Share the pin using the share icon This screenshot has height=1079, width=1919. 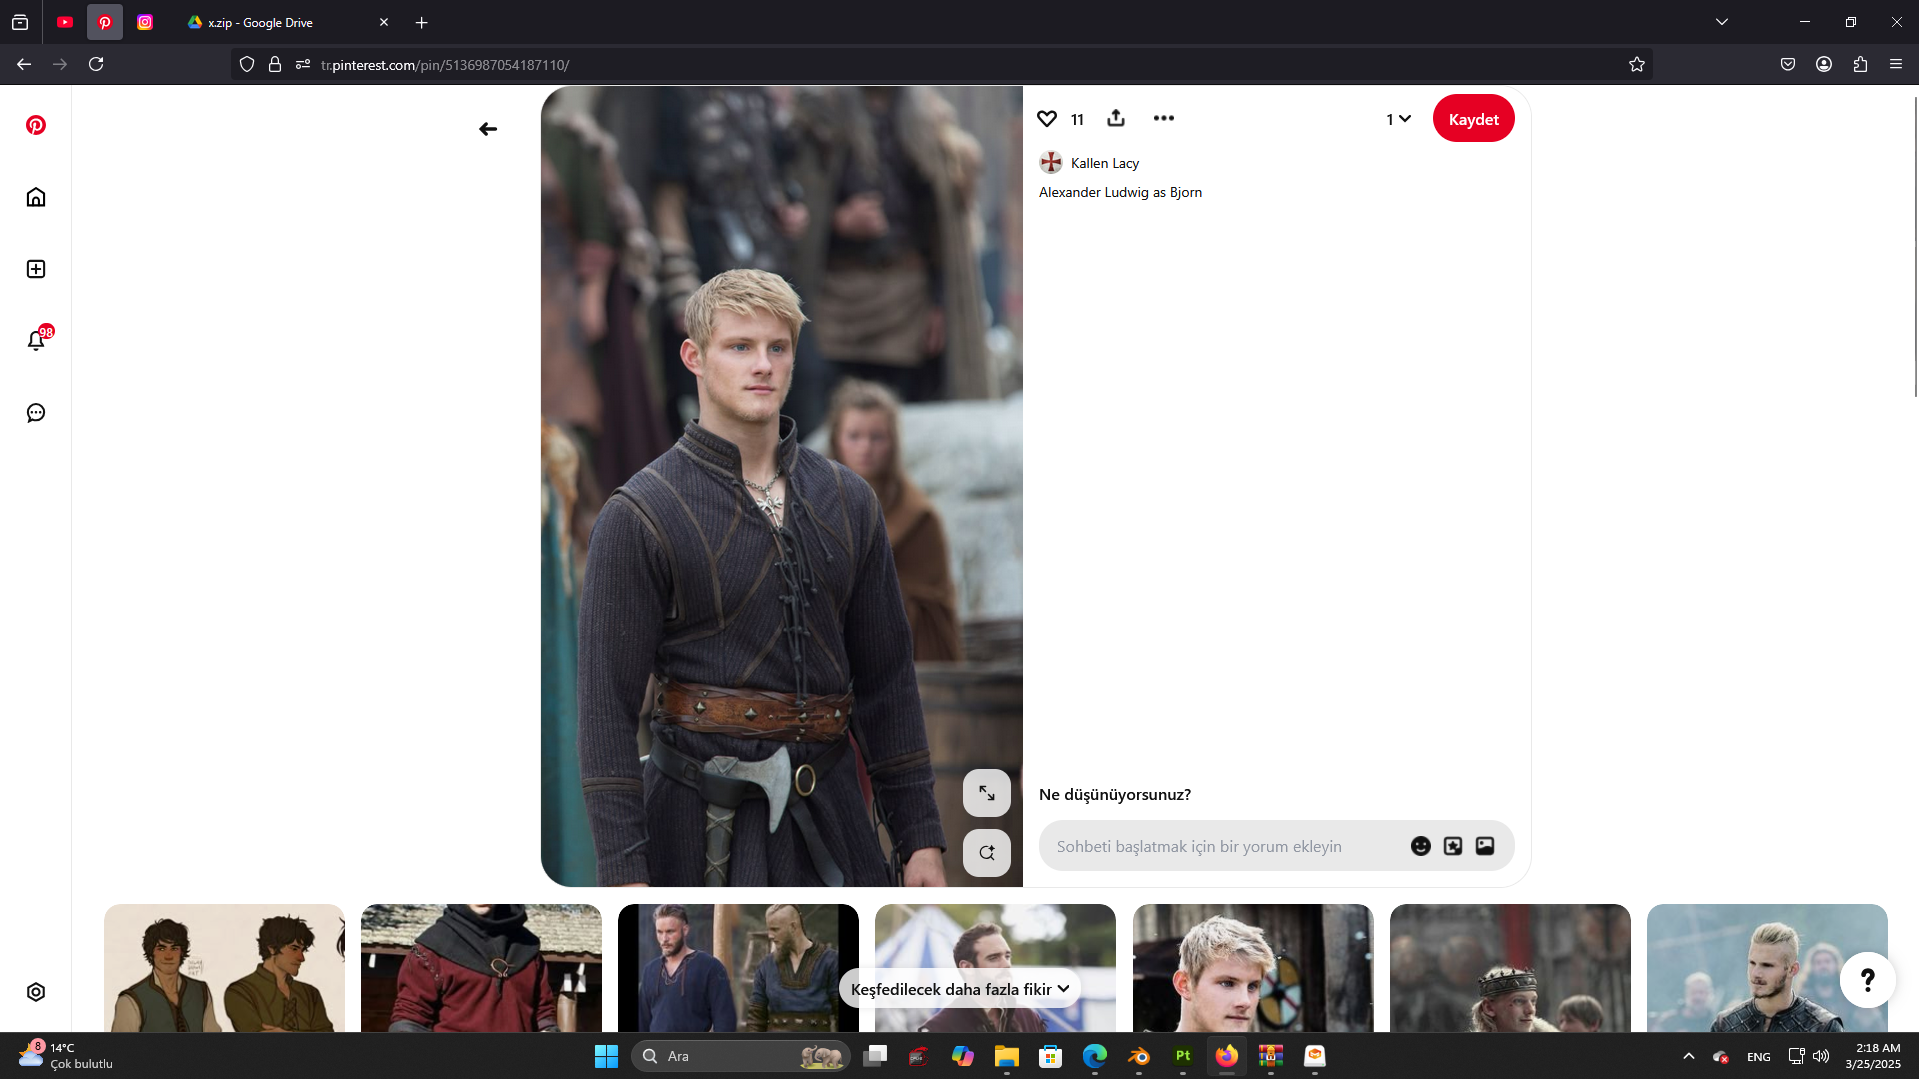pyautogui.click(x=1116, y=118)
